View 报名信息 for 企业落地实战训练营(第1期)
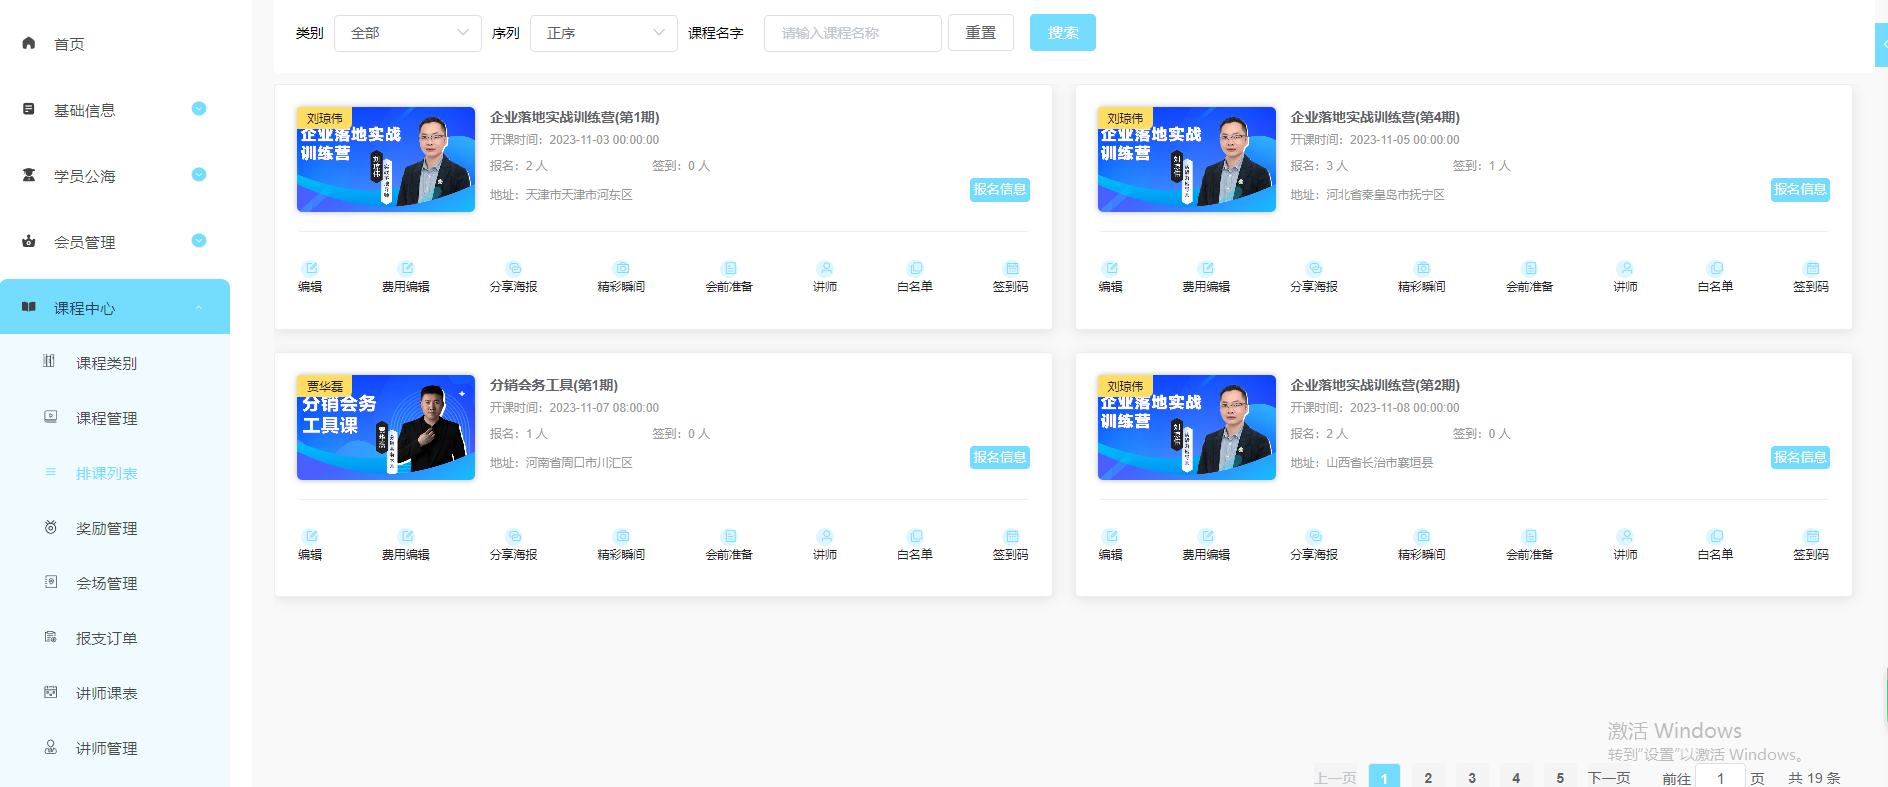The height and width of the screenshot is (787, 1888). (x=1000, y=189)
